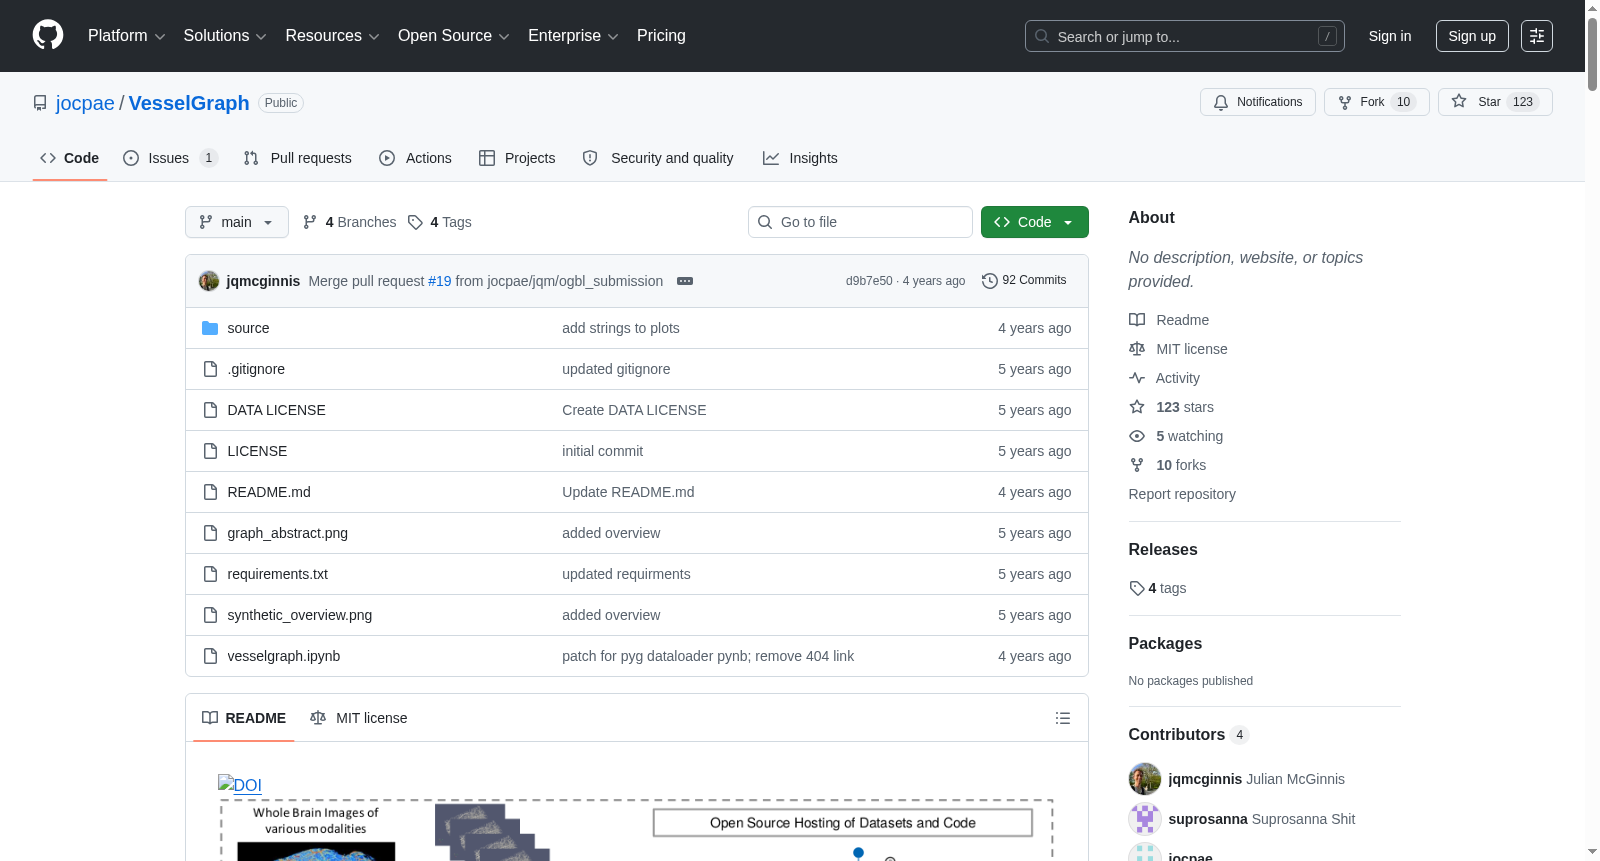The width and height of the screenshot is (1600, 861).
Task: Click the eye icon beside 5 watching
Action: point(1137,436)
